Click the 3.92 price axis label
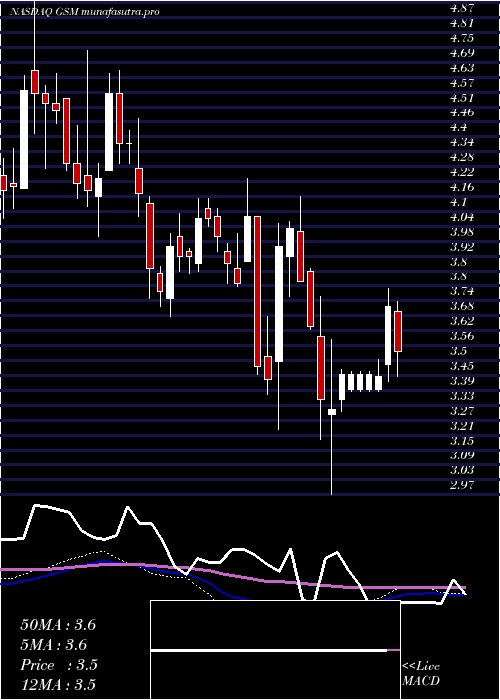Viewport: 500px width, 700px height. pyautogui.click(x=462, y=246)
